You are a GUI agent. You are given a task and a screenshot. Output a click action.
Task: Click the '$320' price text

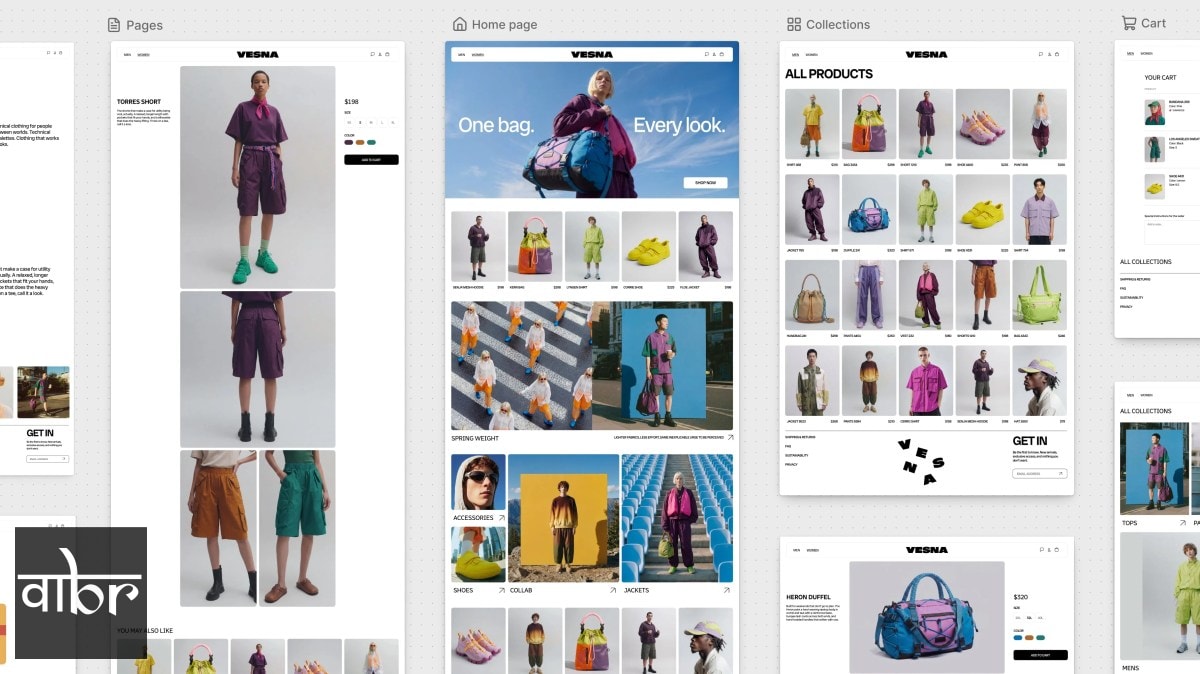coord(1021,597)
